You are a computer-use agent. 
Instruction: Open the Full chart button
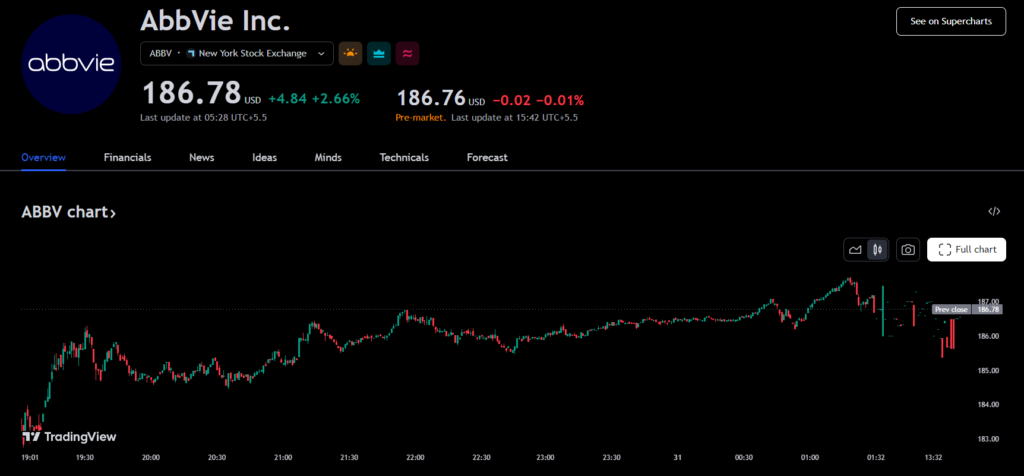(x=967, y=249)
